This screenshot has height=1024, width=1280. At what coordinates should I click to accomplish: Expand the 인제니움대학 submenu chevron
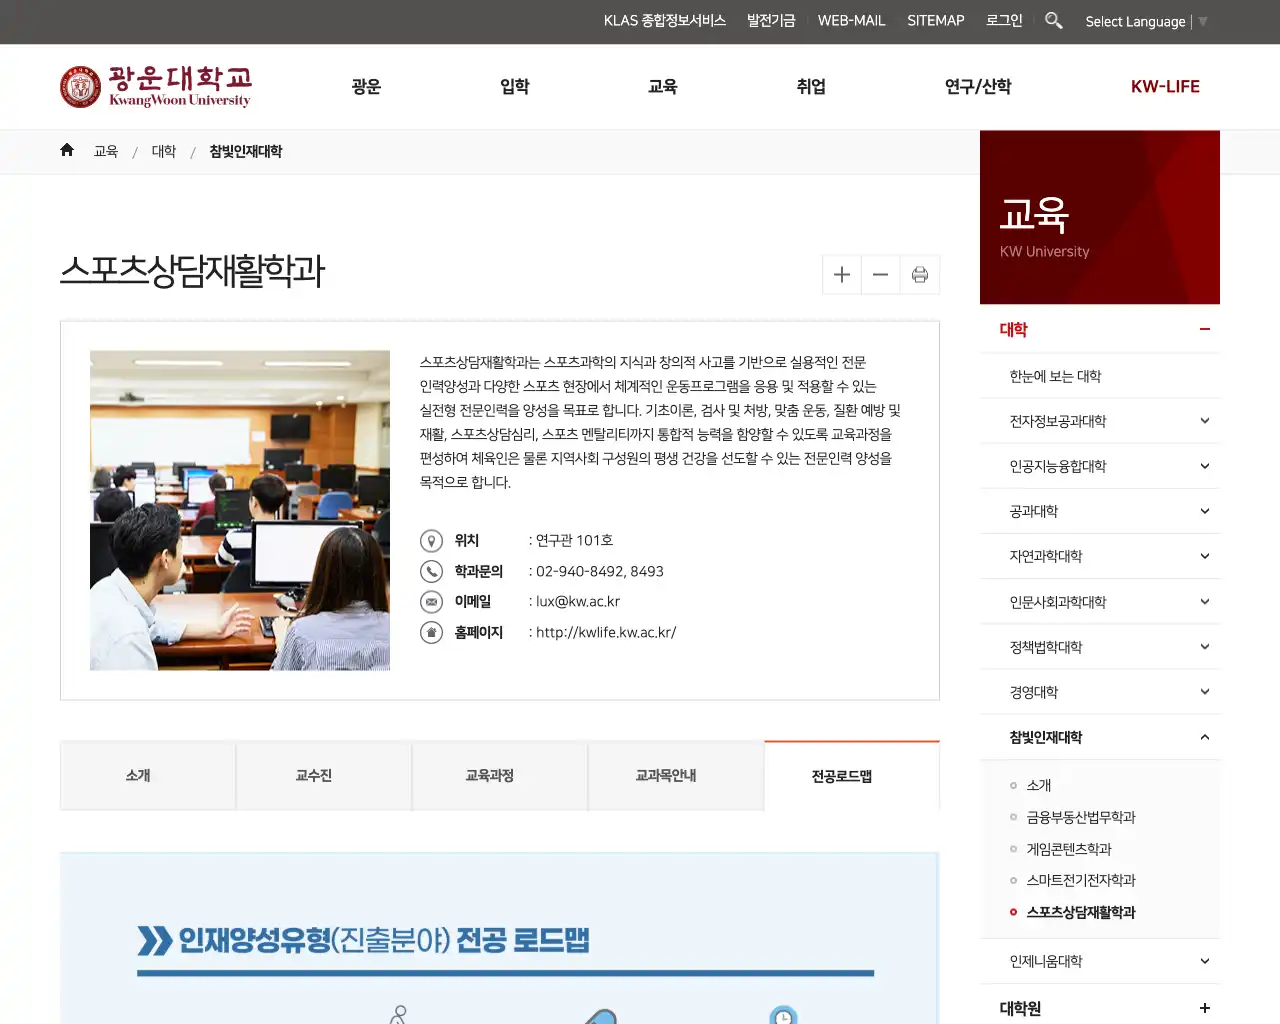click(x=1204, y=961)
